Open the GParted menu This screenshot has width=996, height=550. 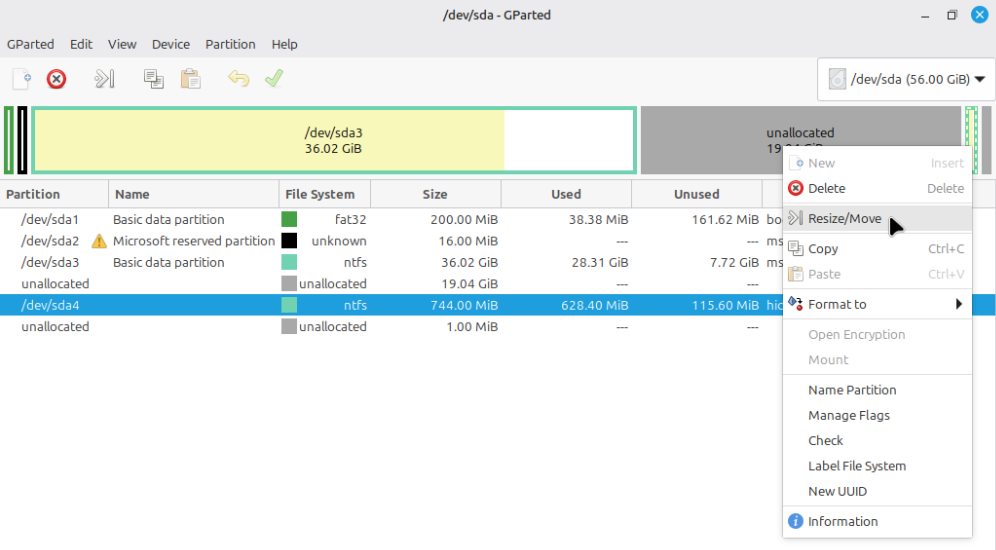tap(30, 44)
